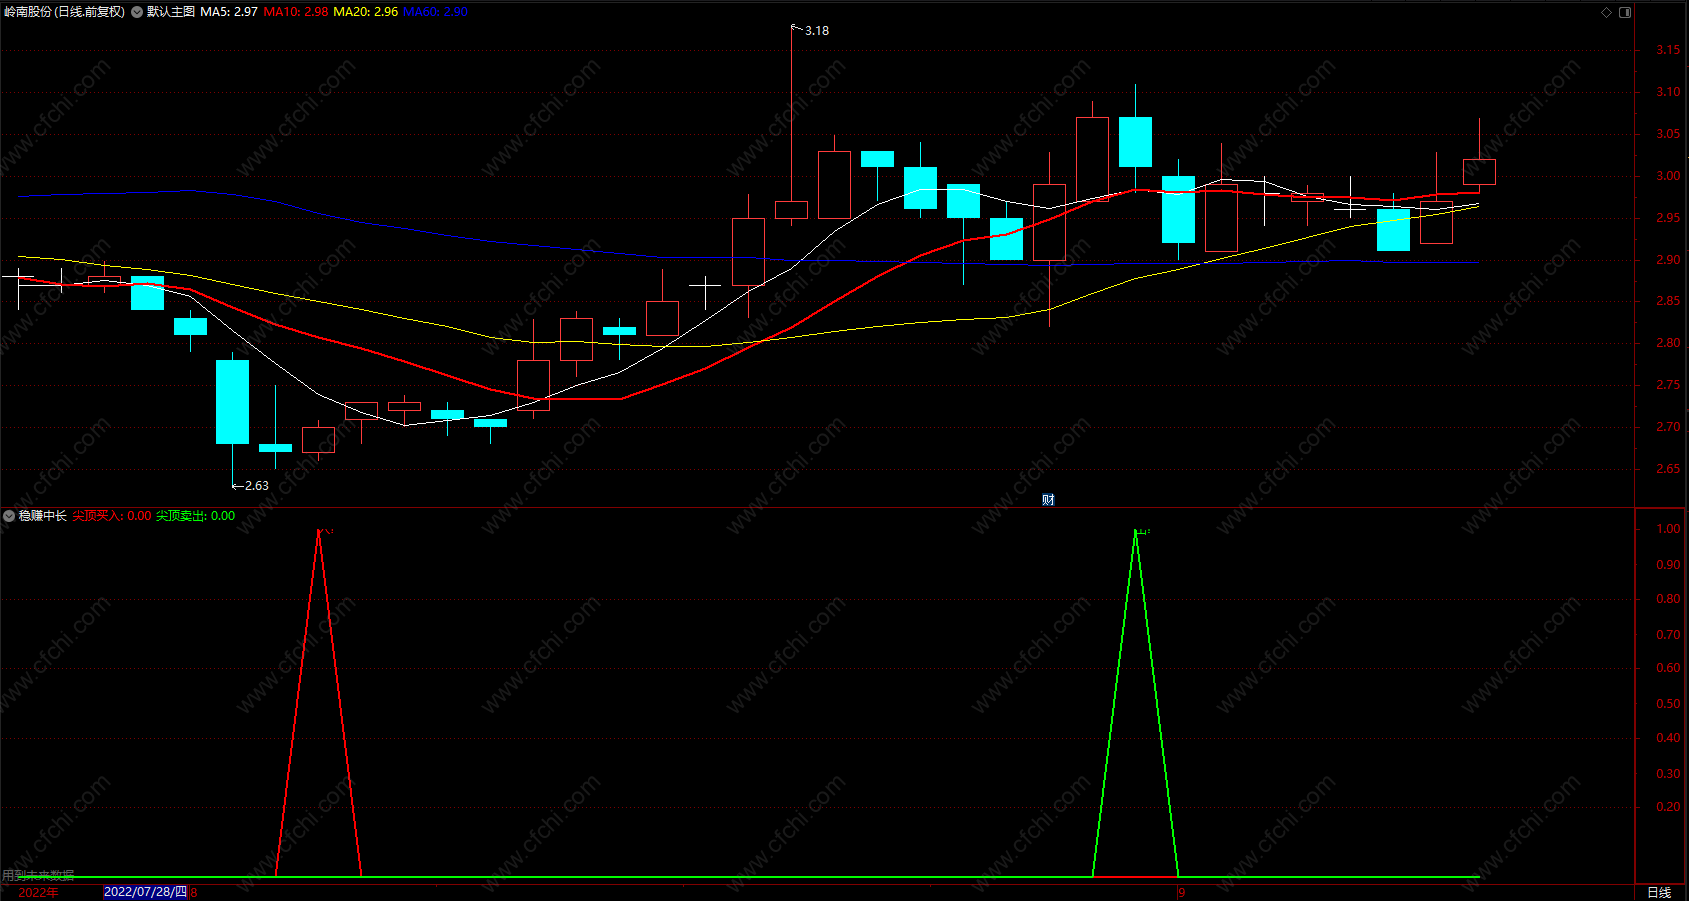Click the candlestick with the 3.18 high wick
Viewport: 1689px width, 901px height.
791,209
